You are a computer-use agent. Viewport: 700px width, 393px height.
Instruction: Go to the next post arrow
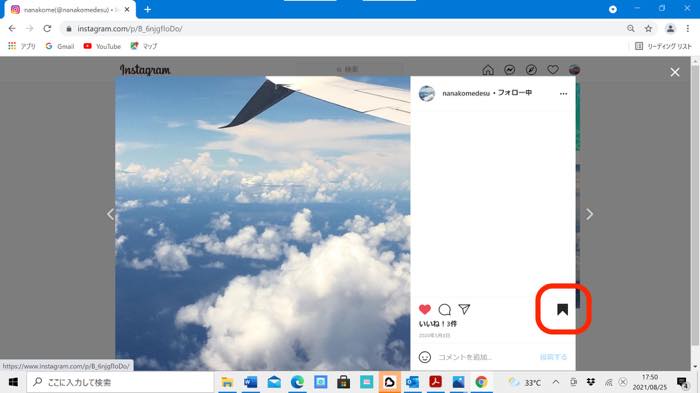pyautogui.click(x=589, y=214)
